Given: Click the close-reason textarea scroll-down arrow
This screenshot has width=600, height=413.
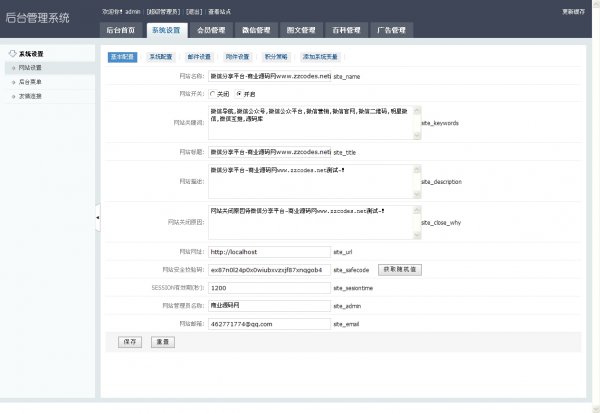Looking at the screenshot, I should pyautogui.click(x=417, y=235).
